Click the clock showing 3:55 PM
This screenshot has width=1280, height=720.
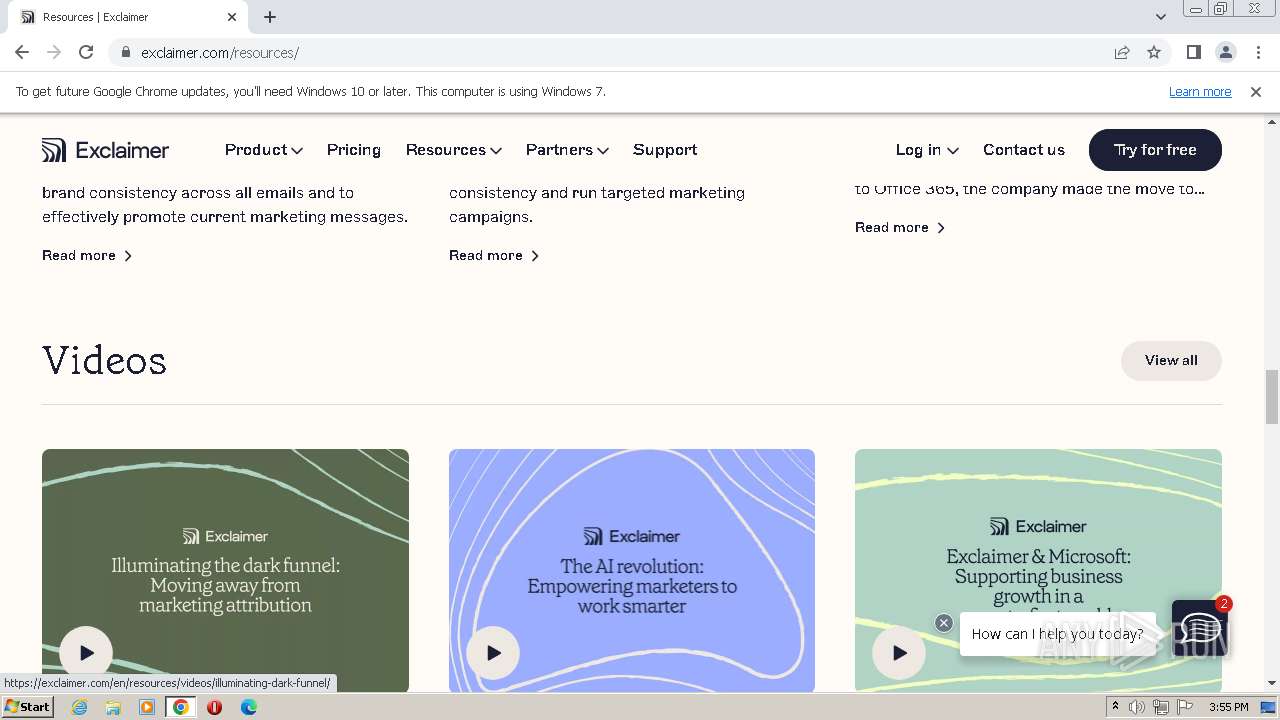[1228, 707]
